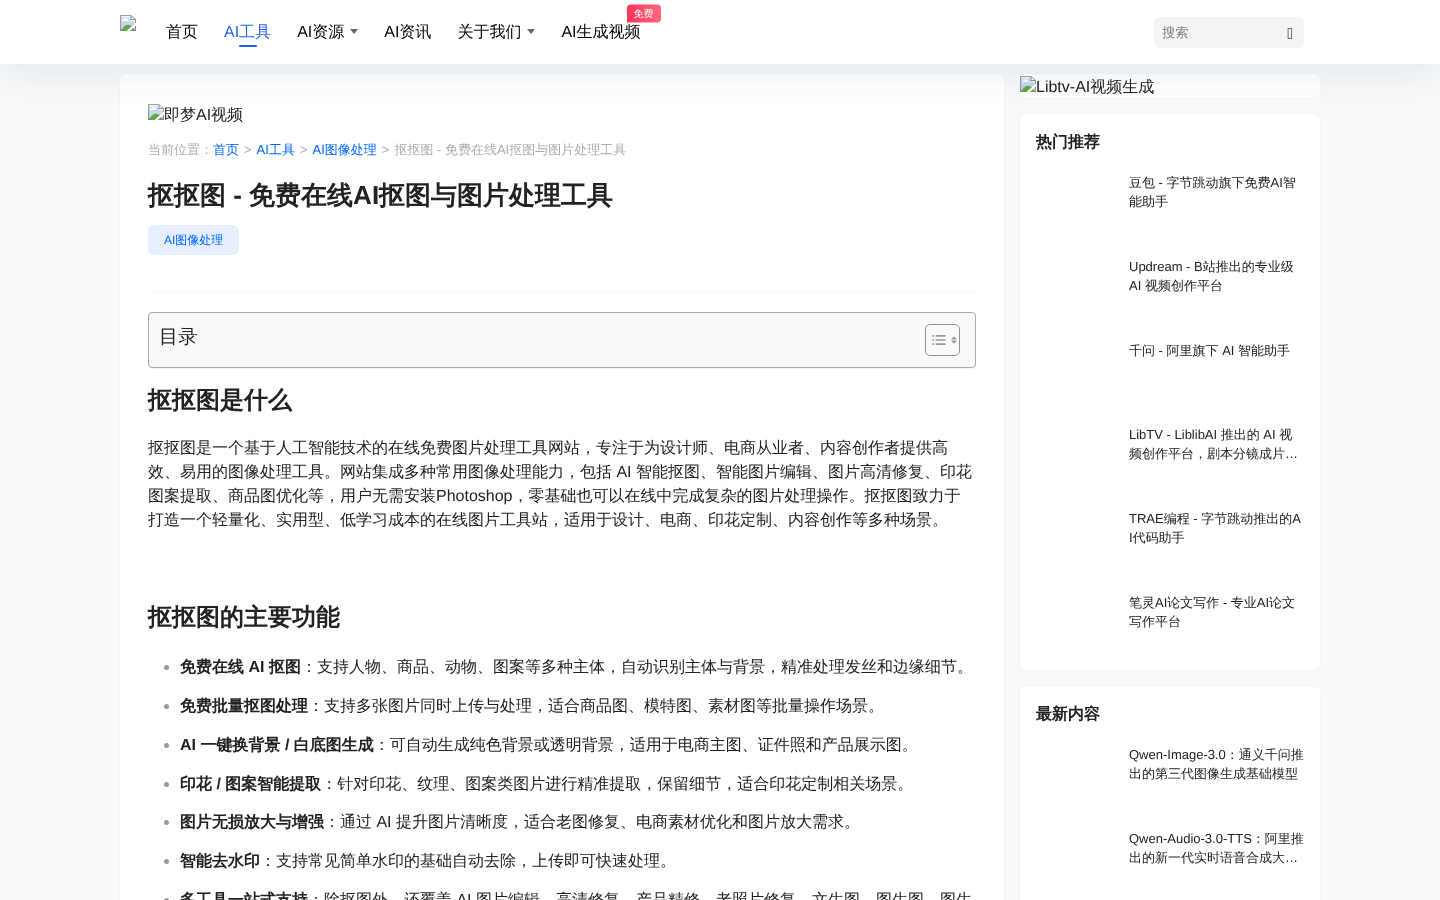Click the 笔灵AI论文写作 item thumbnail
The width and height of the screenshot is (1440, 900).
[1076, 620]
